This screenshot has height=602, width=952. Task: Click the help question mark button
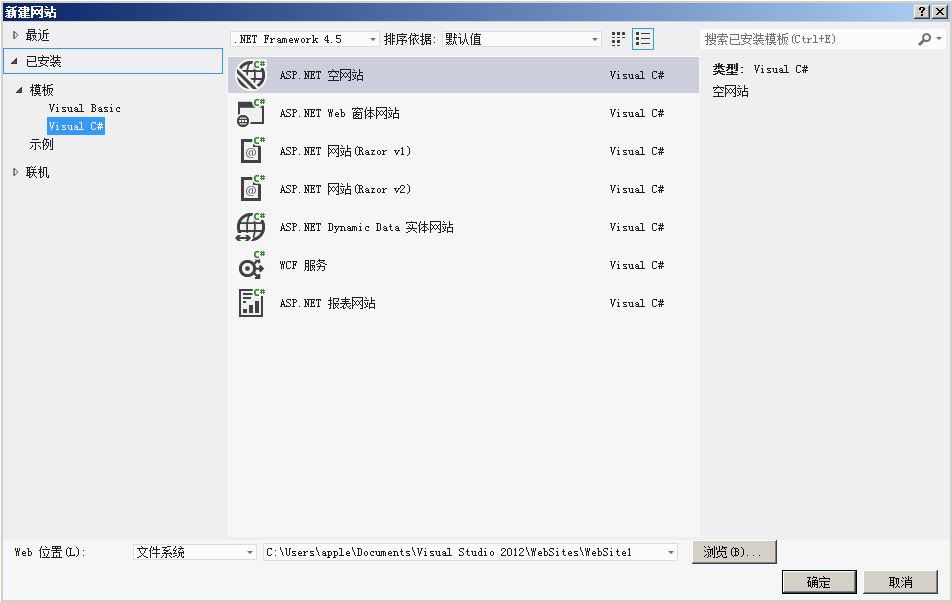pyautogui.click(x=922, y=12)
